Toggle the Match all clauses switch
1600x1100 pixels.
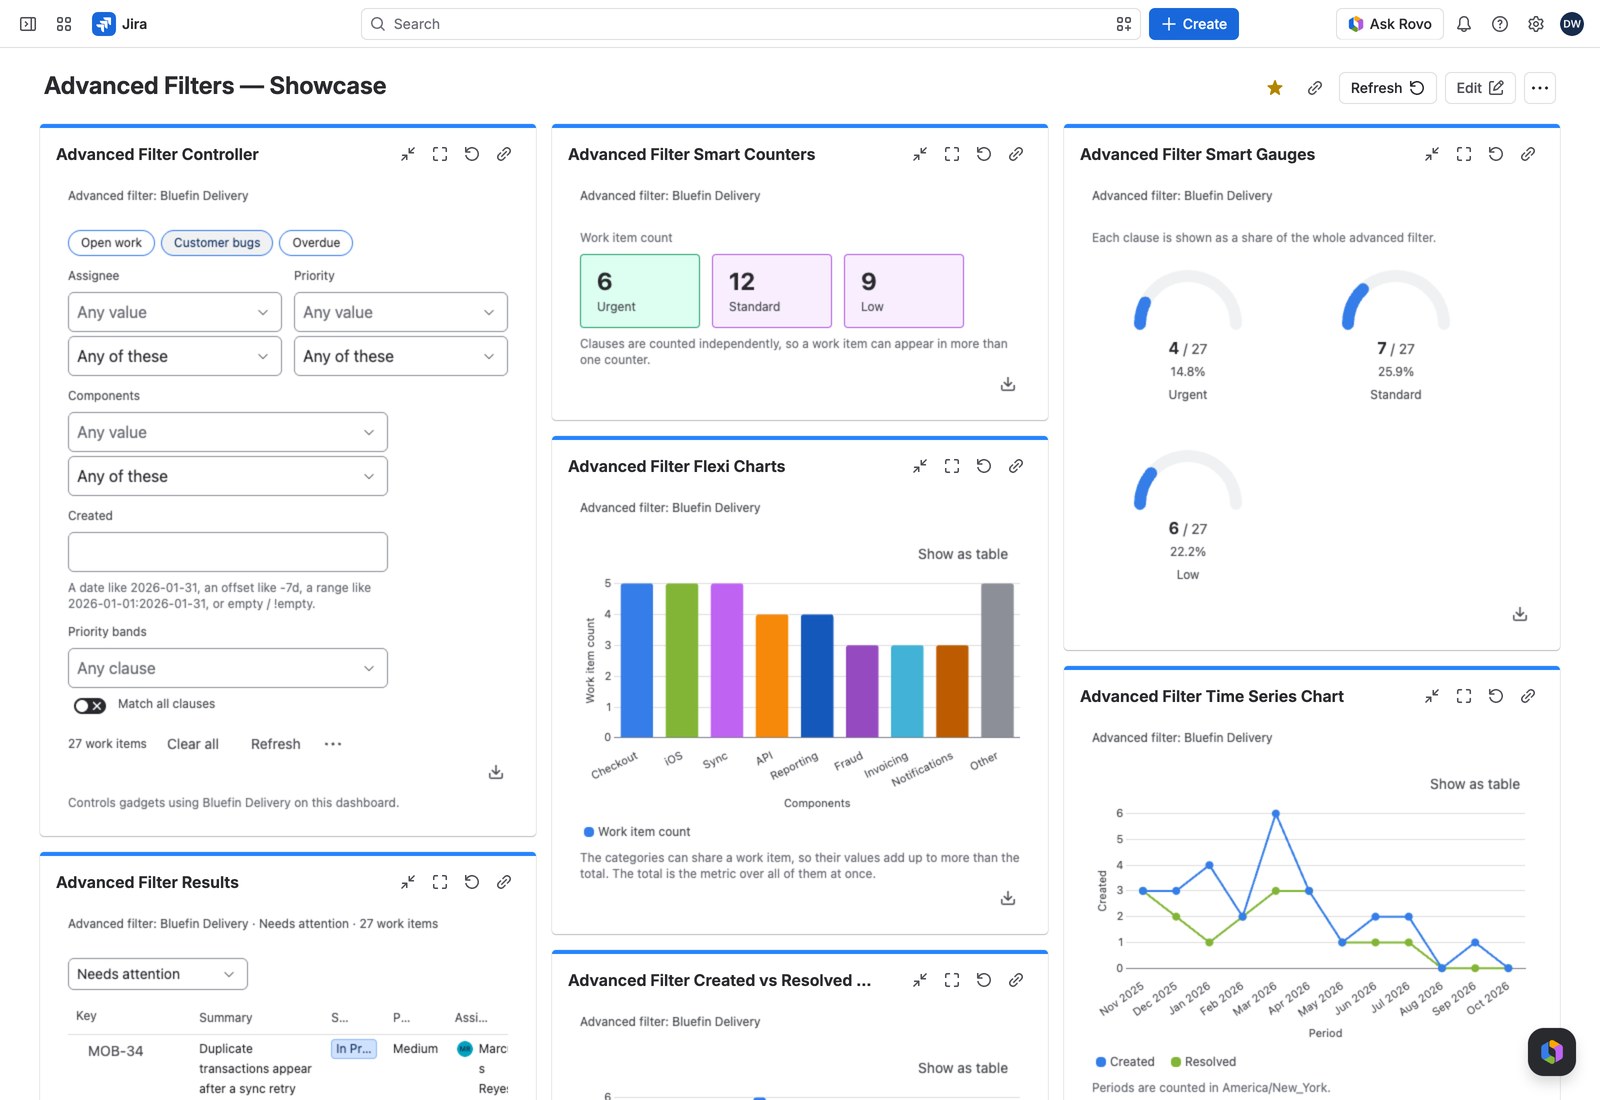(x=90, y=706)
